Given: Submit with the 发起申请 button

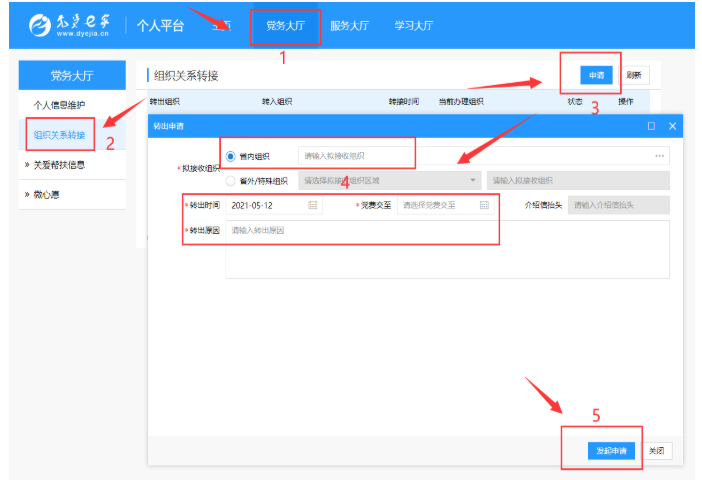Looking at the screenshot, I should click(611, 451).
